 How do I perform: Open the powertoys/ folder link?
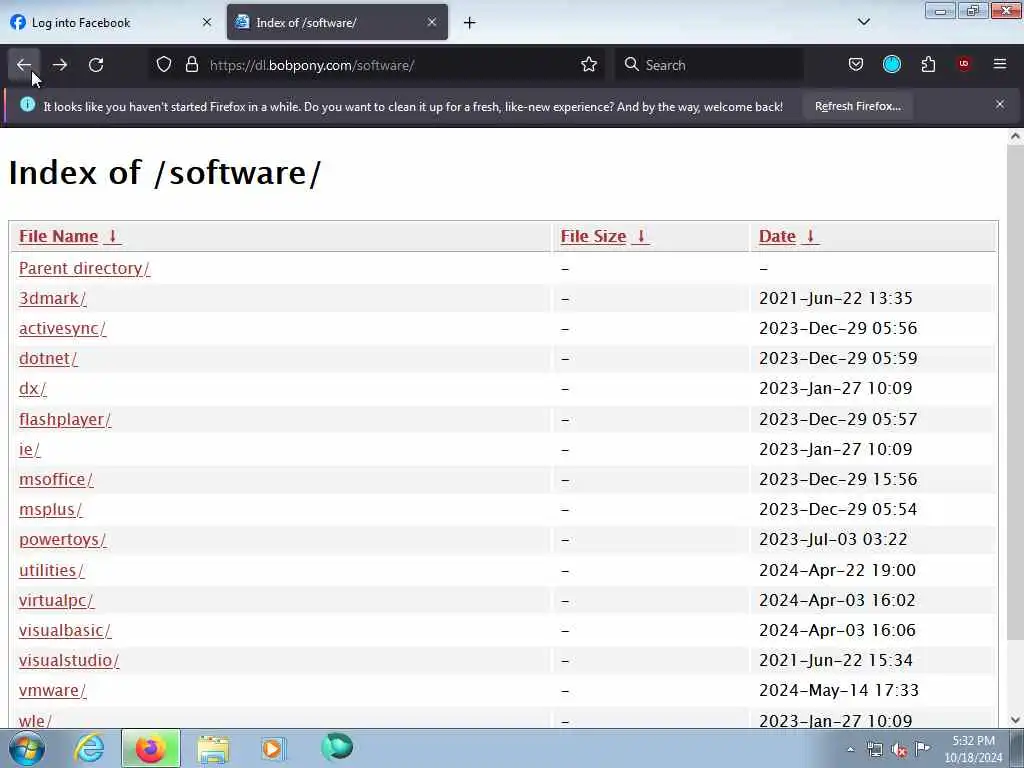coord(62,539)
